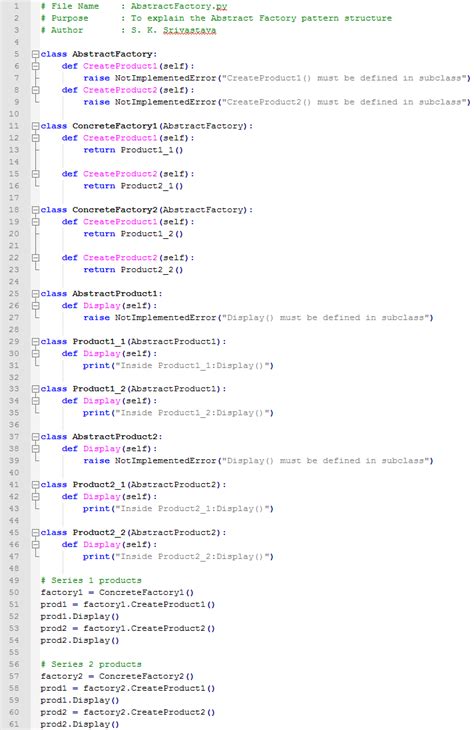Collapse class Product2_1 fold marker

[35, 485]
